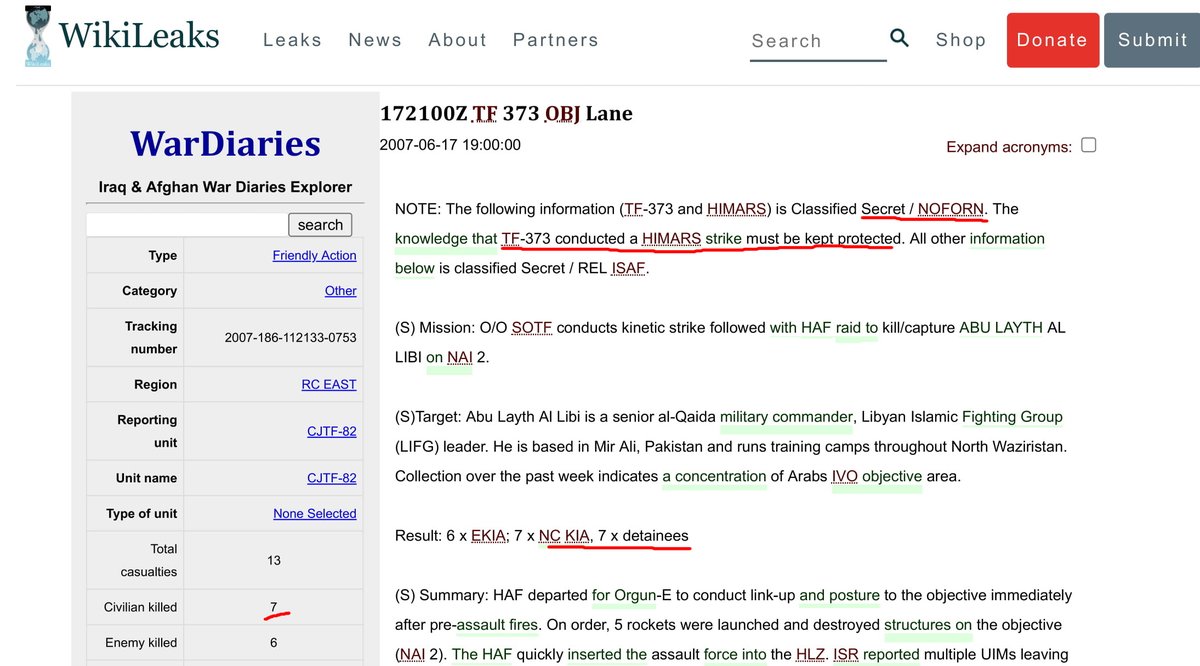Open the Shop link
Viewport: 1200px width, 666px height.
coord(961,40)
